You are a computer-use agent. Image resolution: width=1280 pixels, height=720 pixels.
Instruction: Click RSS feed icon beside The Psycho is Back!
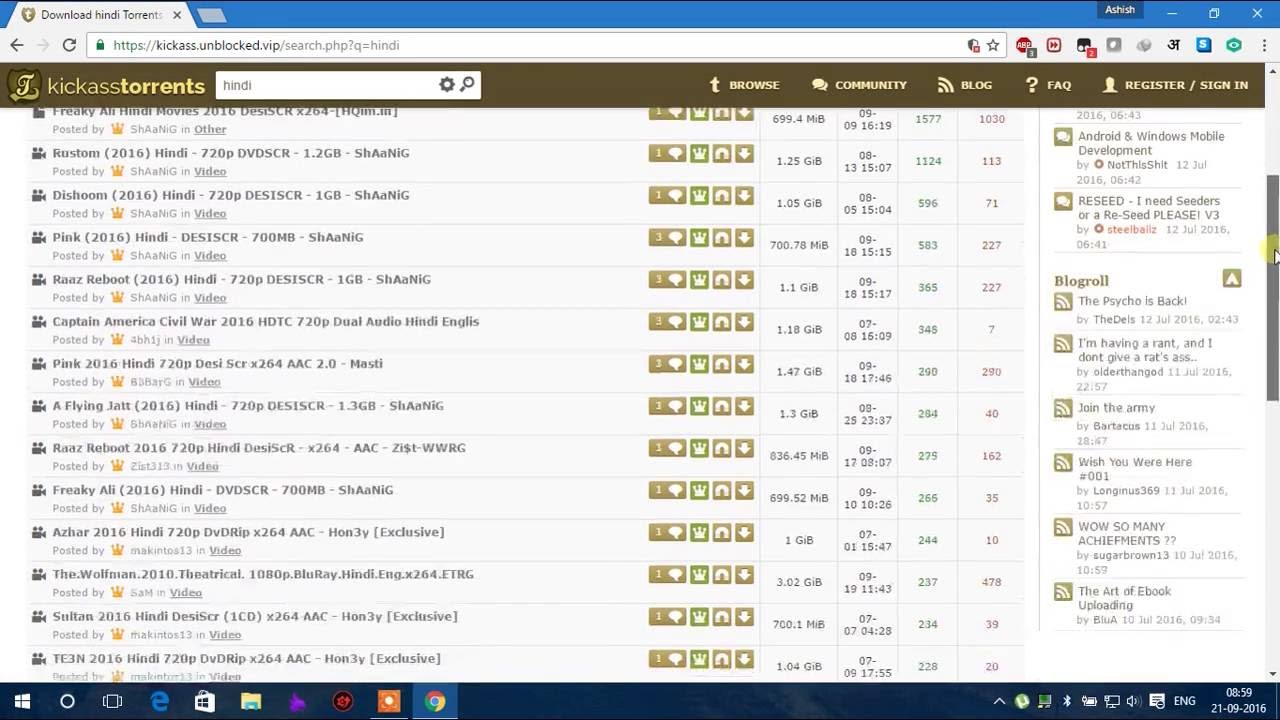[1063, 301]
